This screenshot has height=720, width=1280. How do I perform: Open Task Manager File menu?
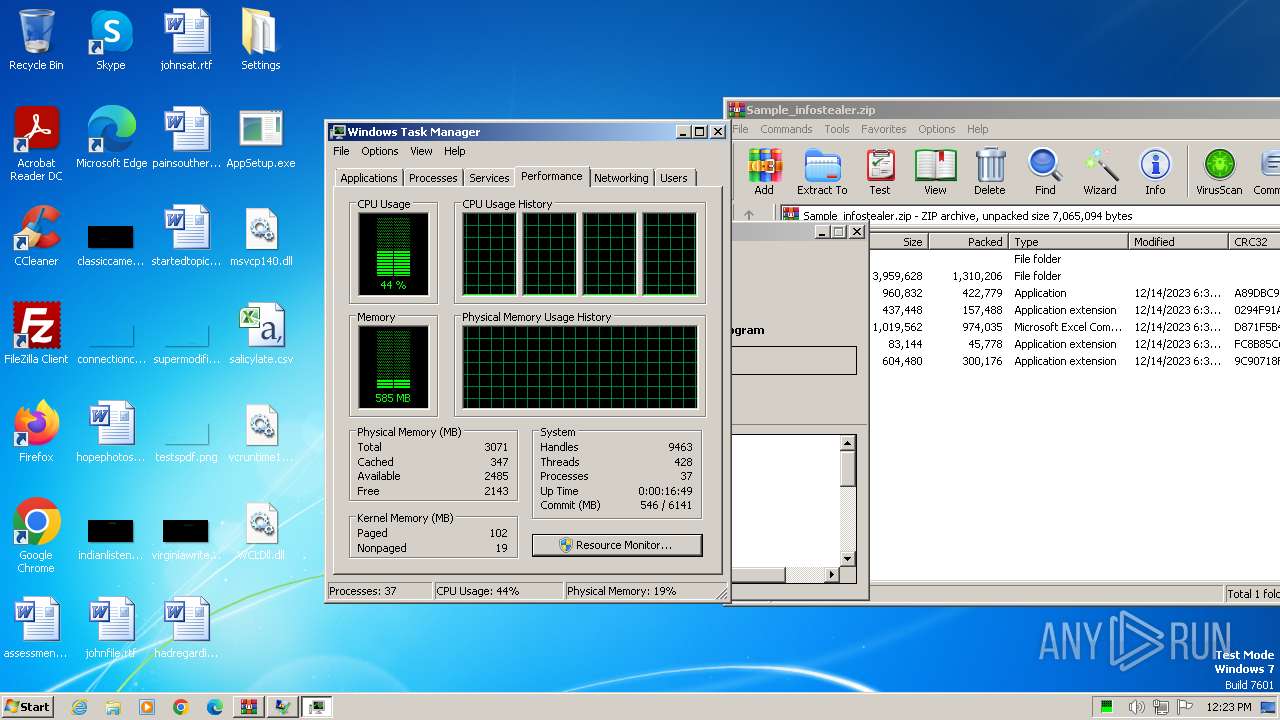341,151
